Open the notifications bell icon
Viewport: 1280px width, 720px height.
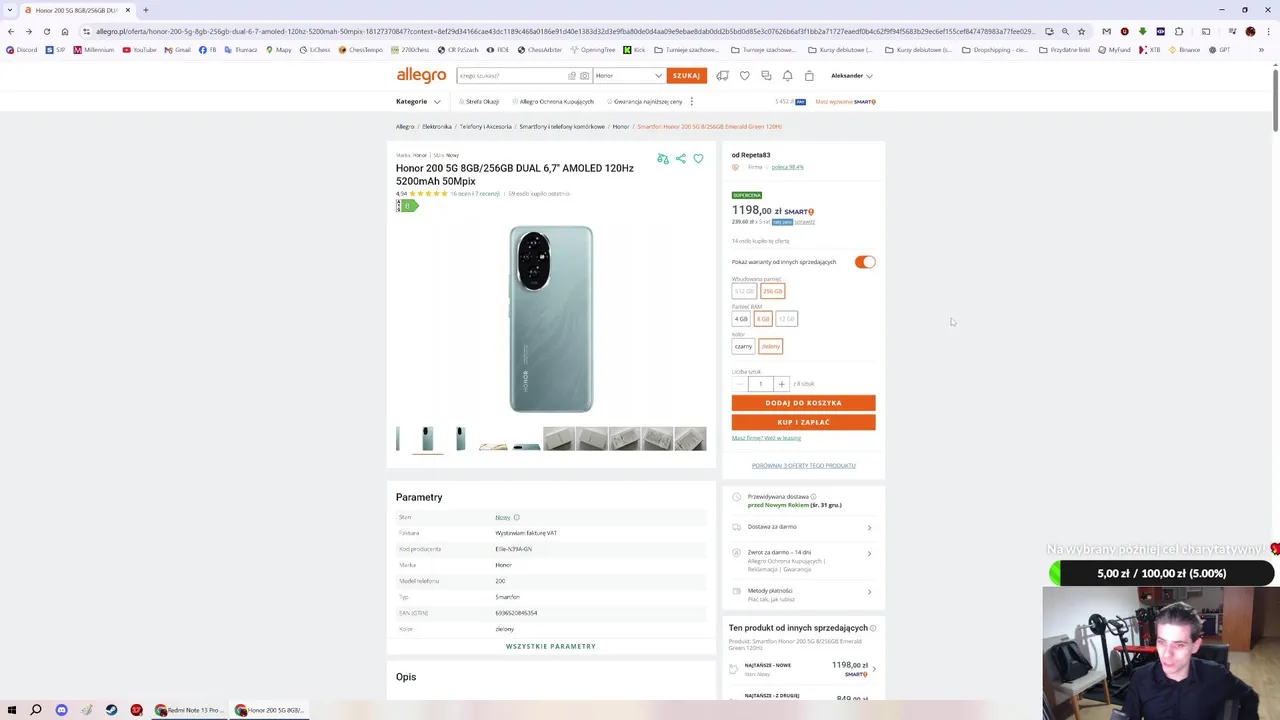(x=788, y=76)
